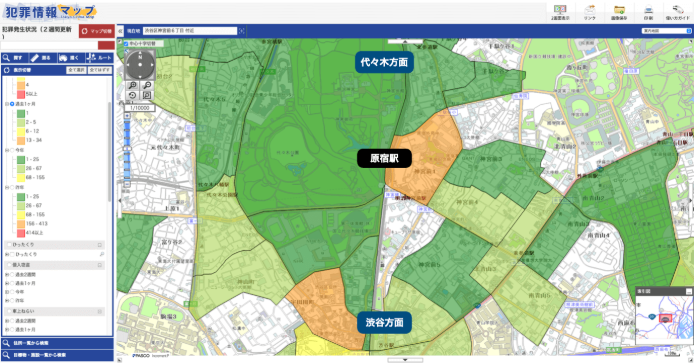Click the 全て選択 button

[x=76, y=70]
